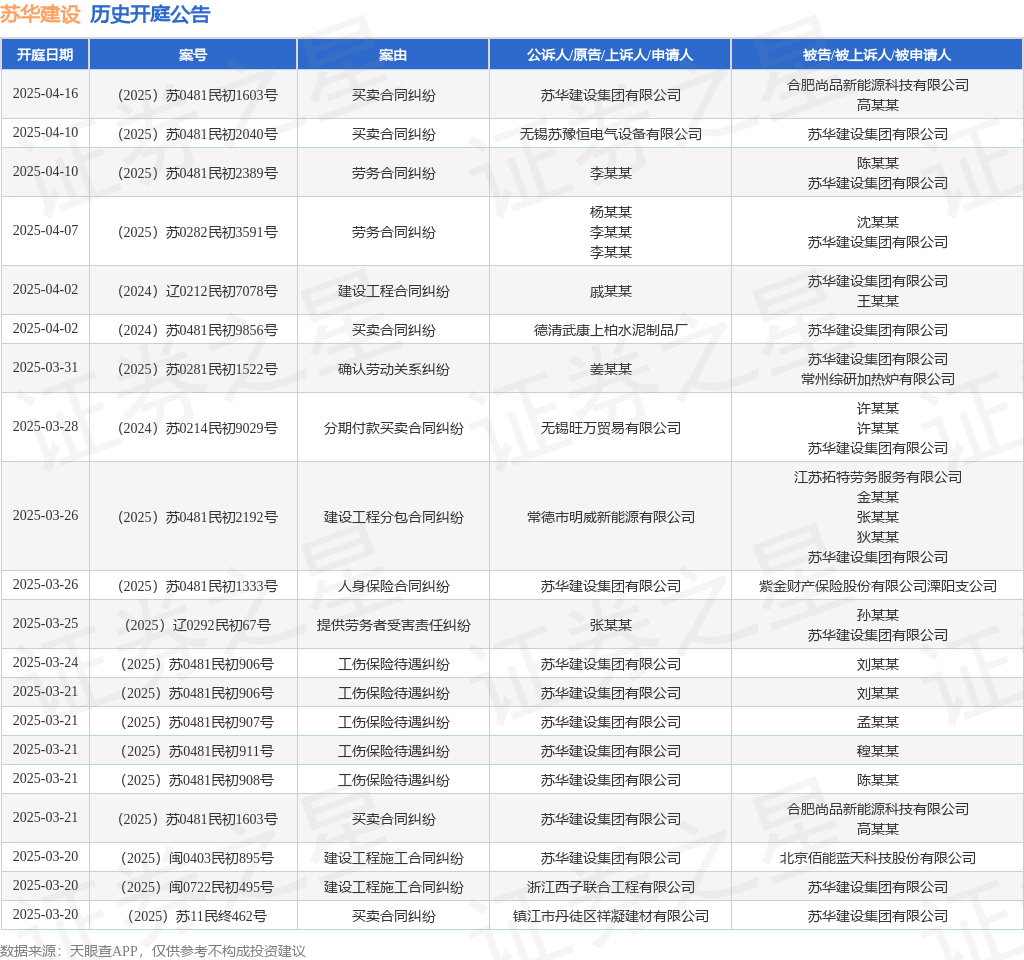Screen dimensions: 1024x960
Task: Select case number (2025)苏0481民初911号
Action: (x=197, y=752)
